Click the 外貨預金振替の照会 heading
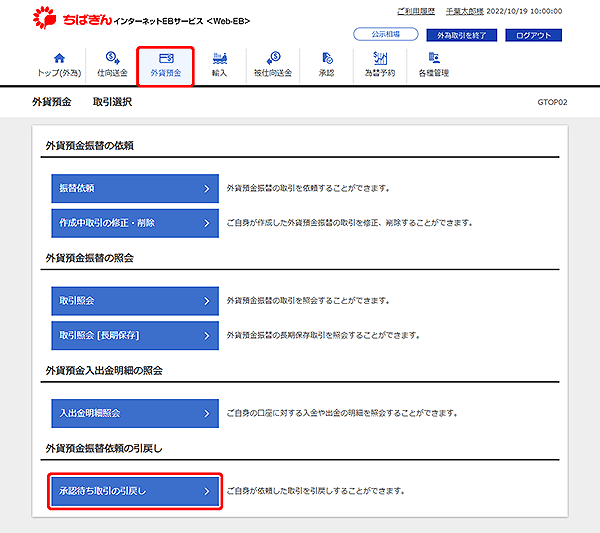The height and width of the screenshot is (533, 600). click(x=90, y=258)
